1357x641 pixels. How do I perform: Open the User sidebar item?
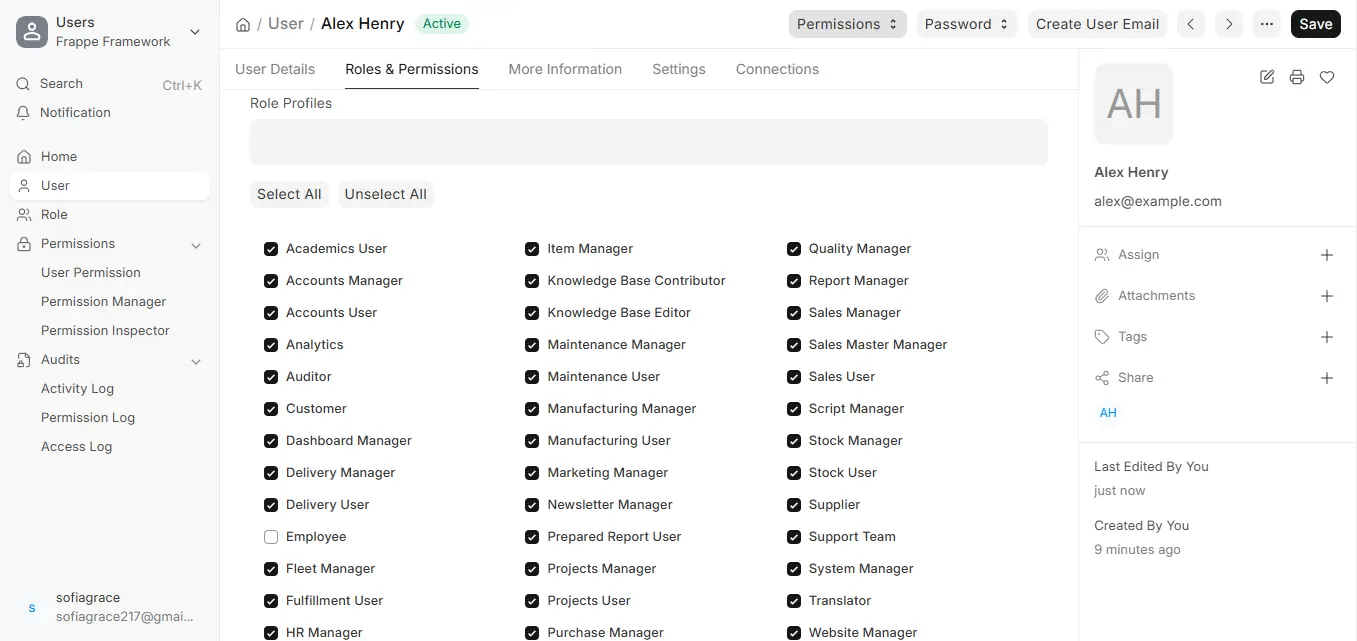click(x=109, y=186)
